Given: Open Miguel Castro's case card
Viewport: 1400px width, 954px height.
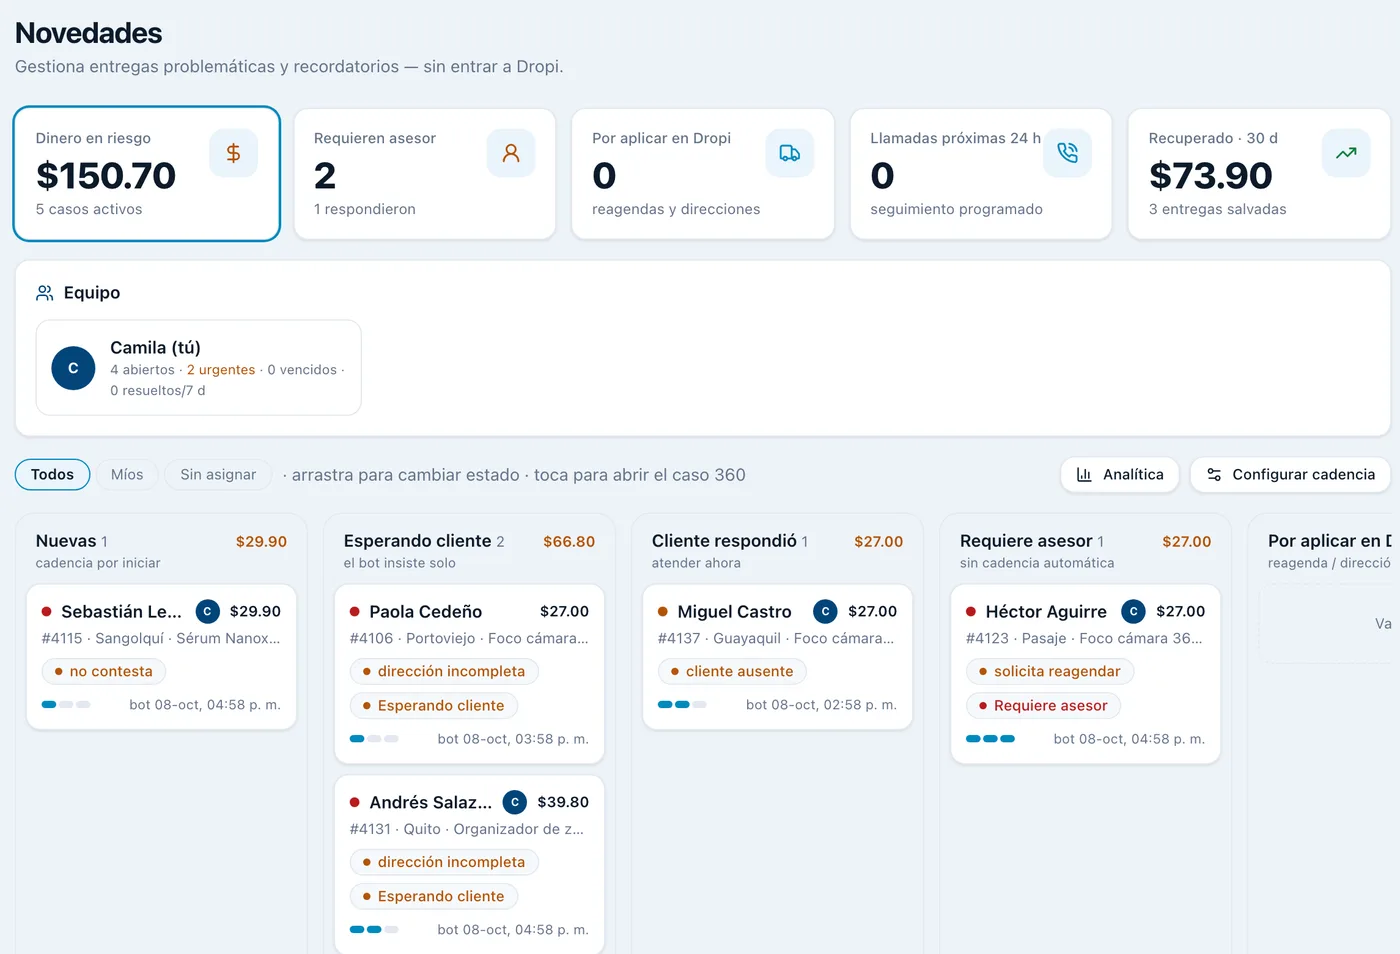Looking at the screenshot, I should point(777,657).
